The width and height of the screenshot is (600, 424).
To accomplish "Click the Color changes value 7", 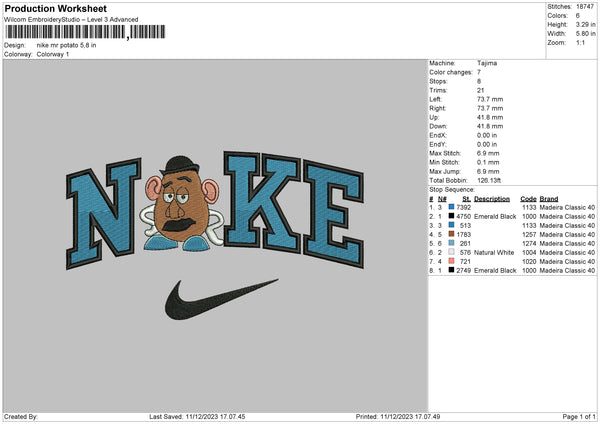I will click(x=479, y=72).
